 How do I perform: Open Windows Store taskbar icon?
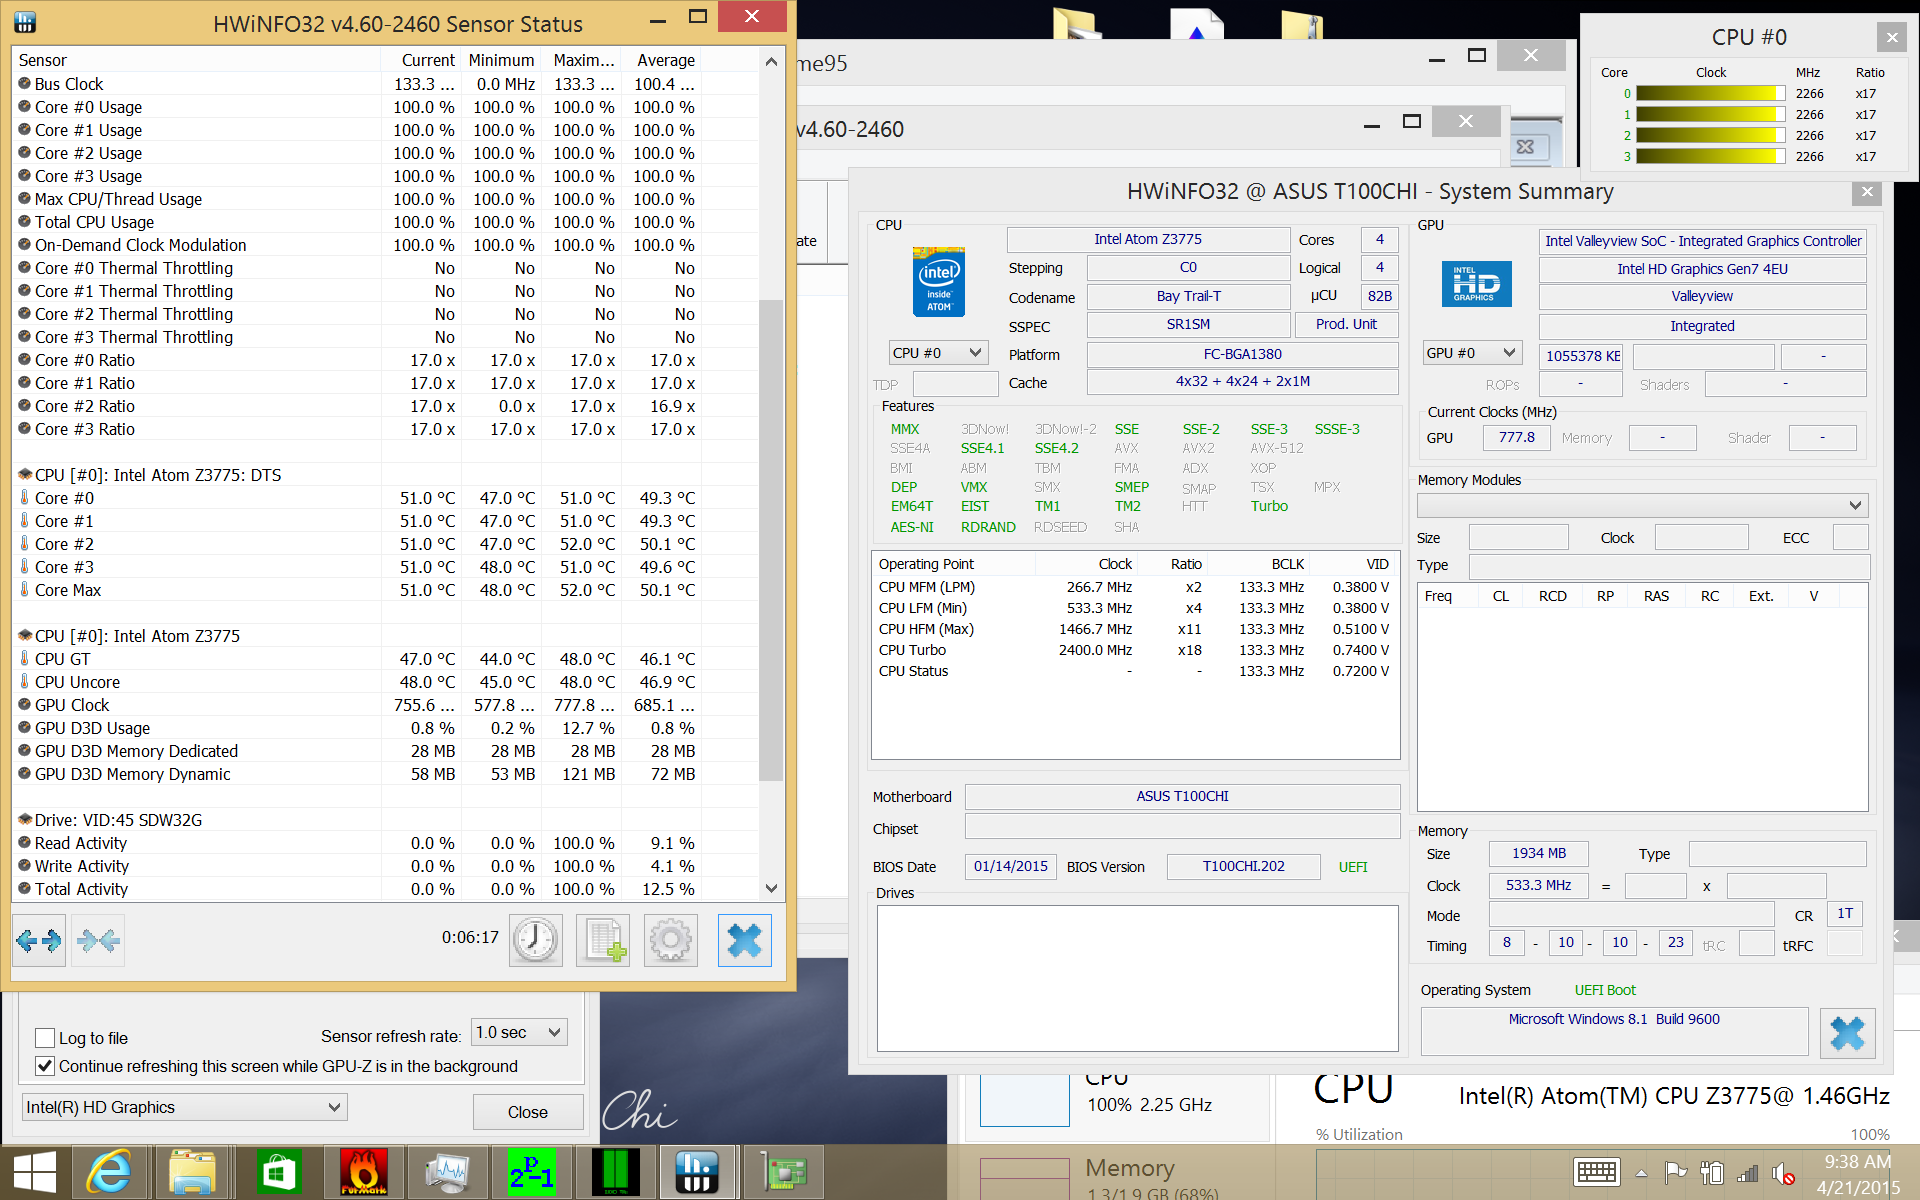click(278, 1172)
